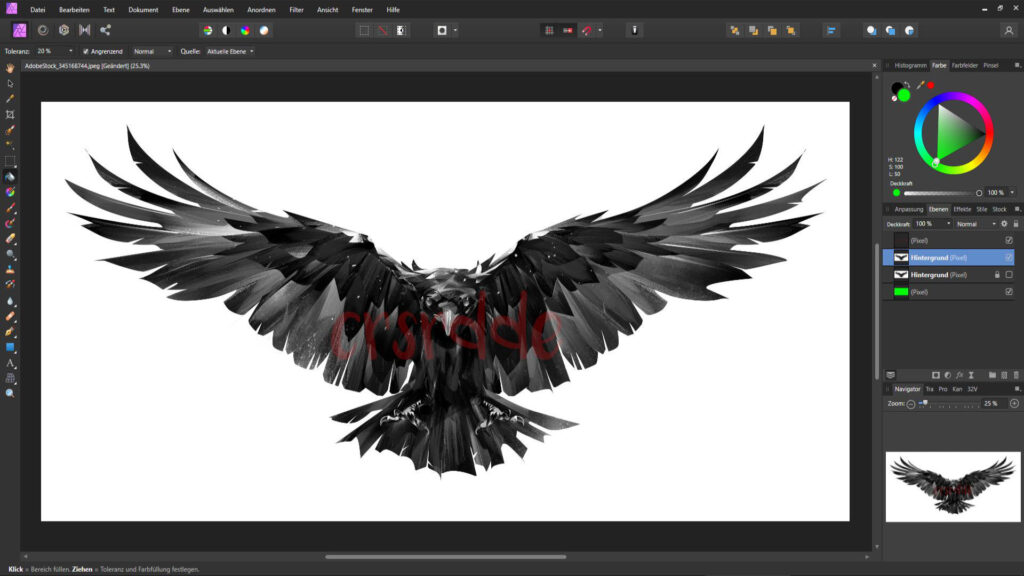Toggle the Angrenzend checkbox
This screenshot has width=1024, height=576.
click(86, 51)
